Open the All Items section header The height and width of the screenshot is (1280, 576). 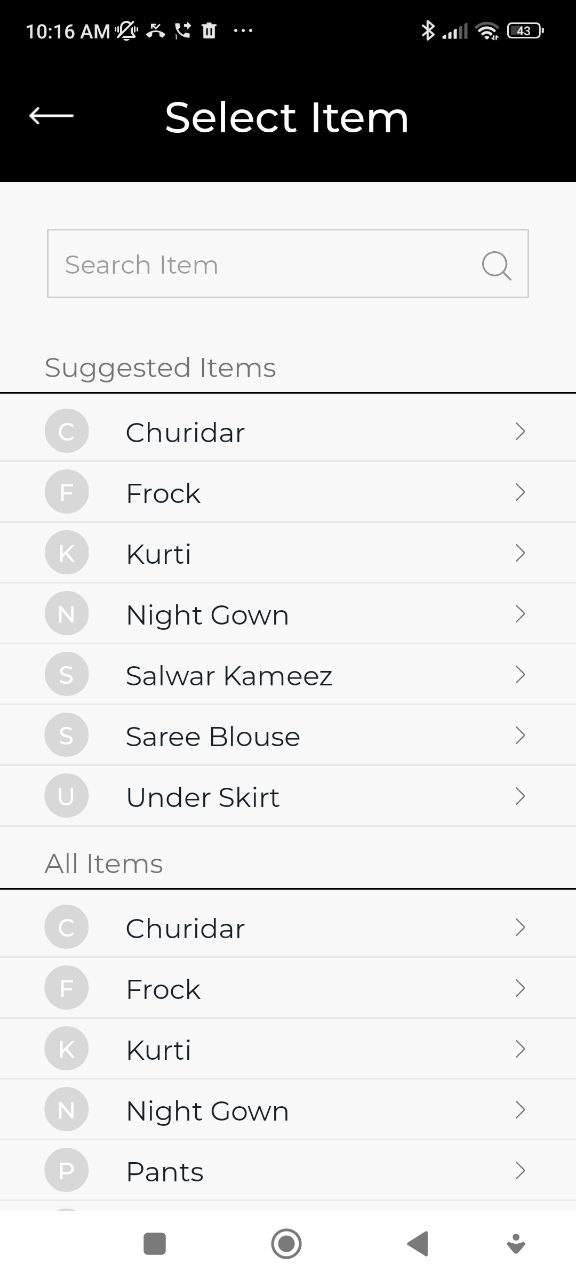coord(104,862)
